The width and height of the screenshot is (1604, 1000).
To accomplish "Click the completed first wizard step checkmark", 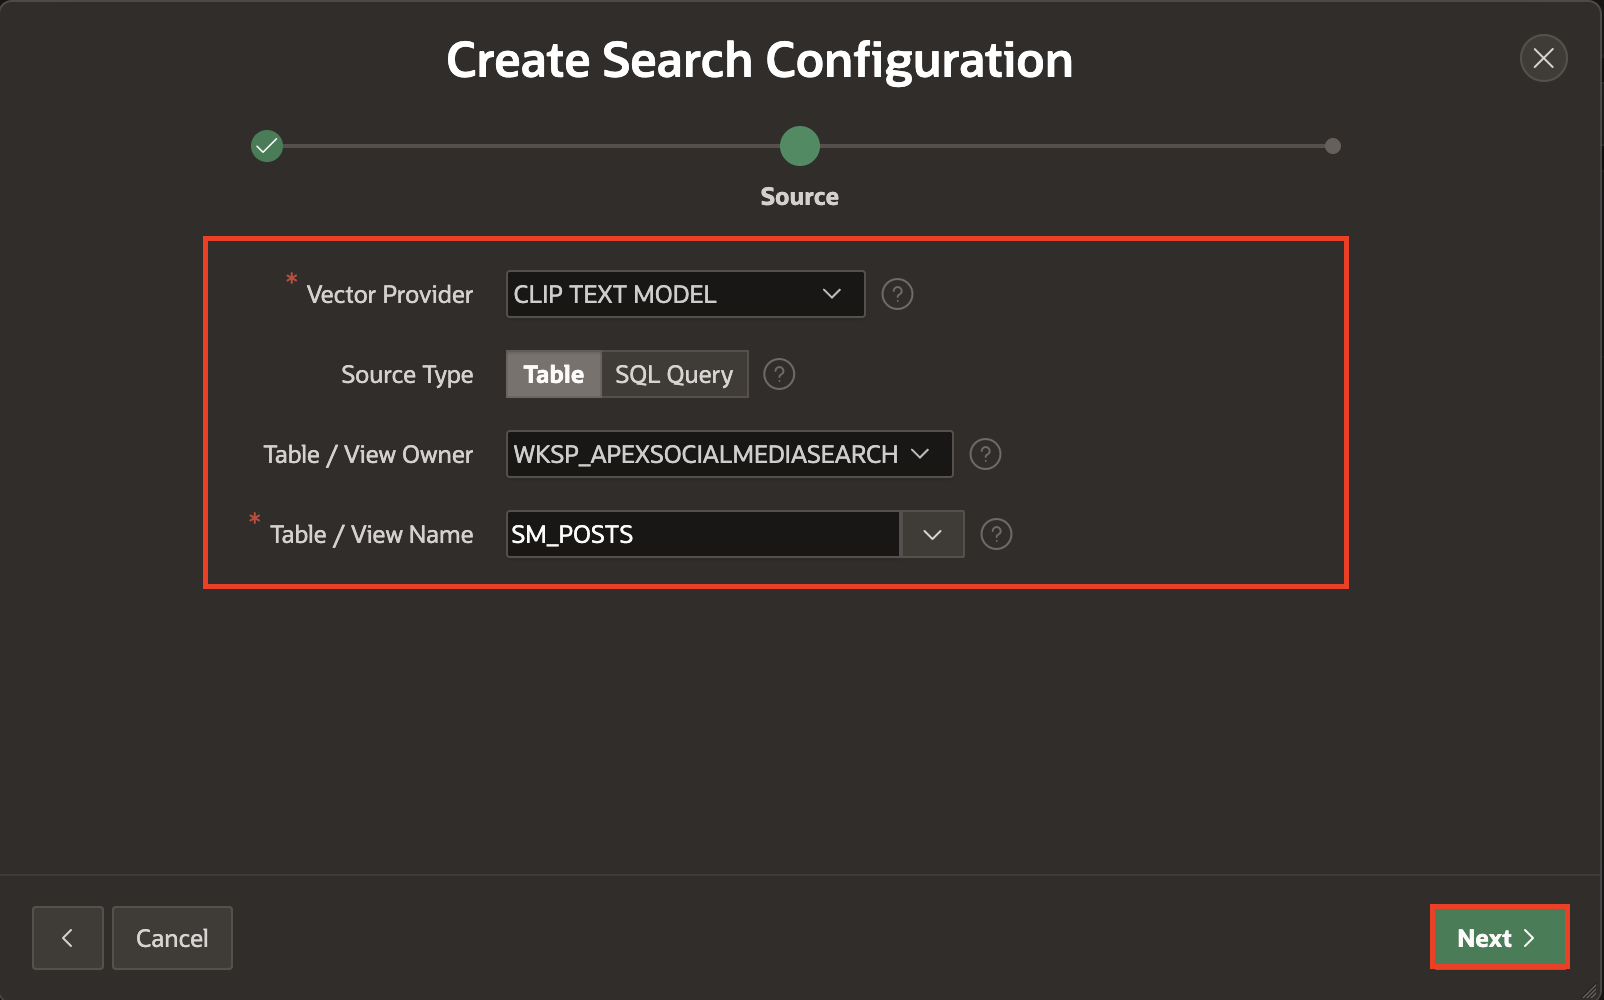I will click(x=267, y=146).
